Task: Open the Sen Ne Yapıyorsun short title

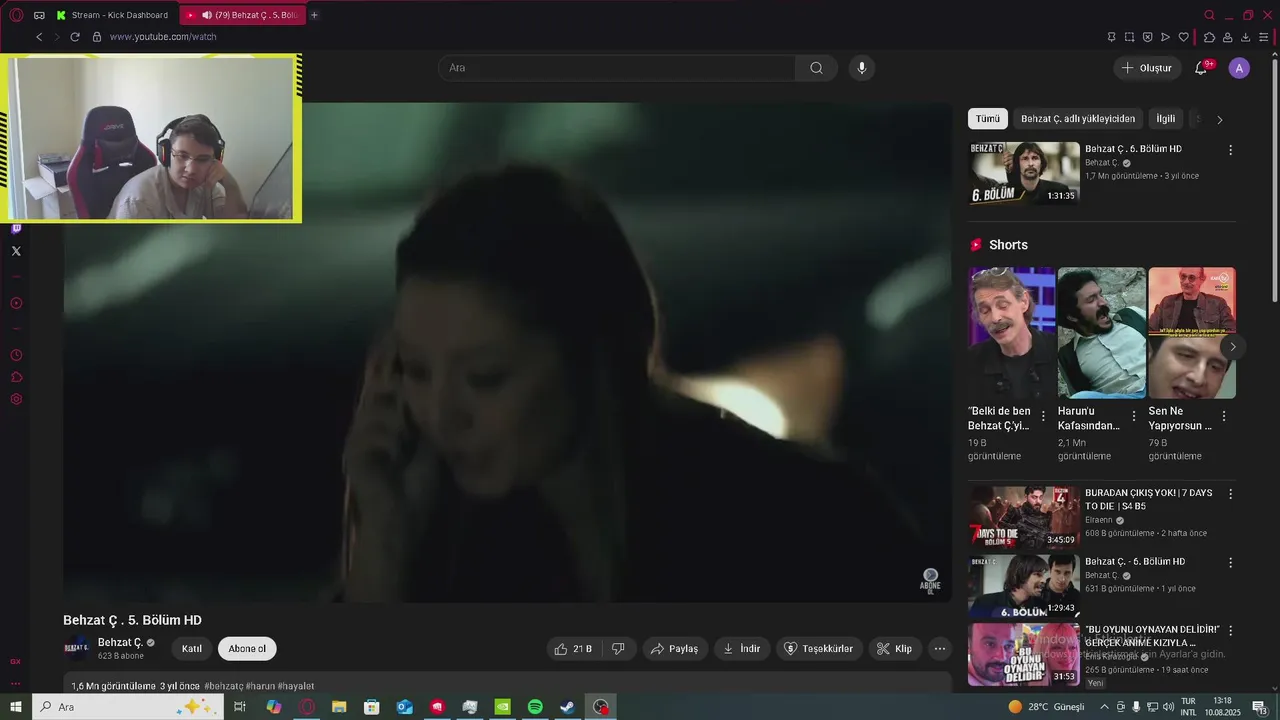Action: 1180,418
